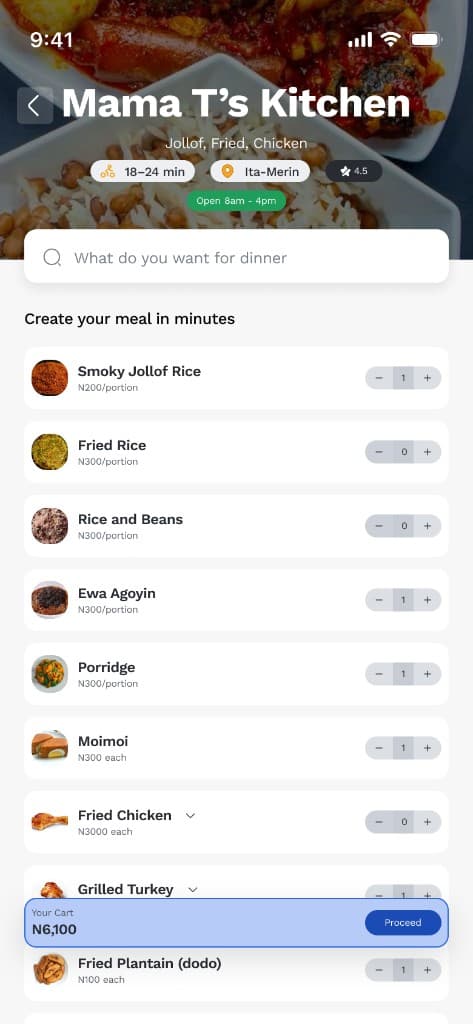Screen dimensions: 473x1024
Task: Add Rice and Beans portion with plus
Action: 427,526
